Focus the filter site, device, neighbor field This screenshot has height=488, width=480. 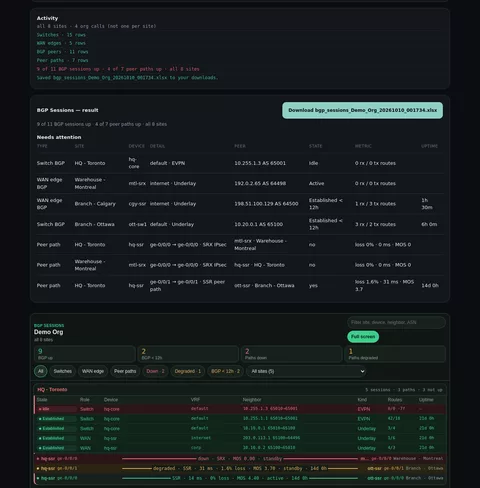click(396, 322)
